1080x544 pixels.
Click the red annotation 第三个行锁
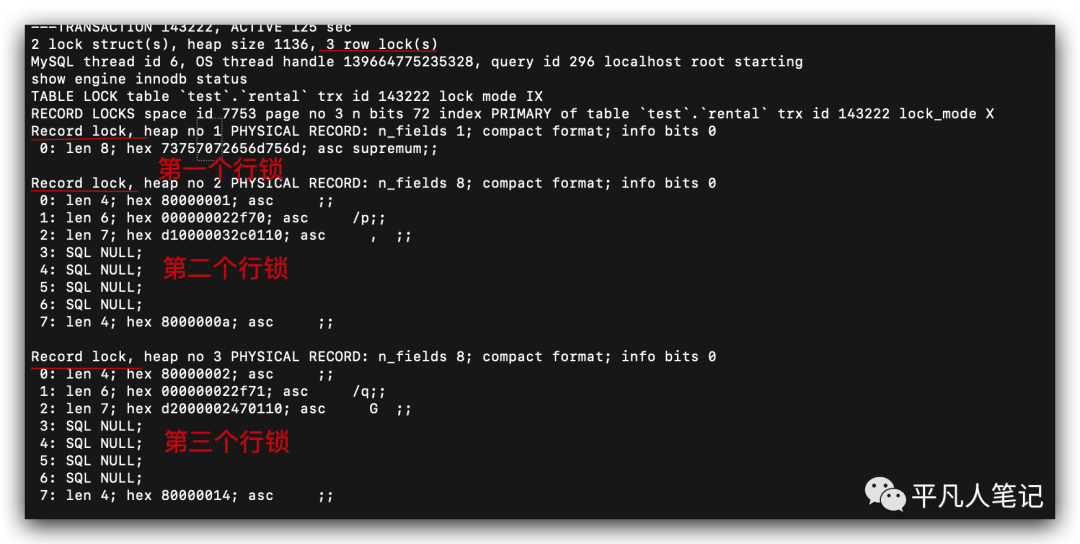coord(227,442)
